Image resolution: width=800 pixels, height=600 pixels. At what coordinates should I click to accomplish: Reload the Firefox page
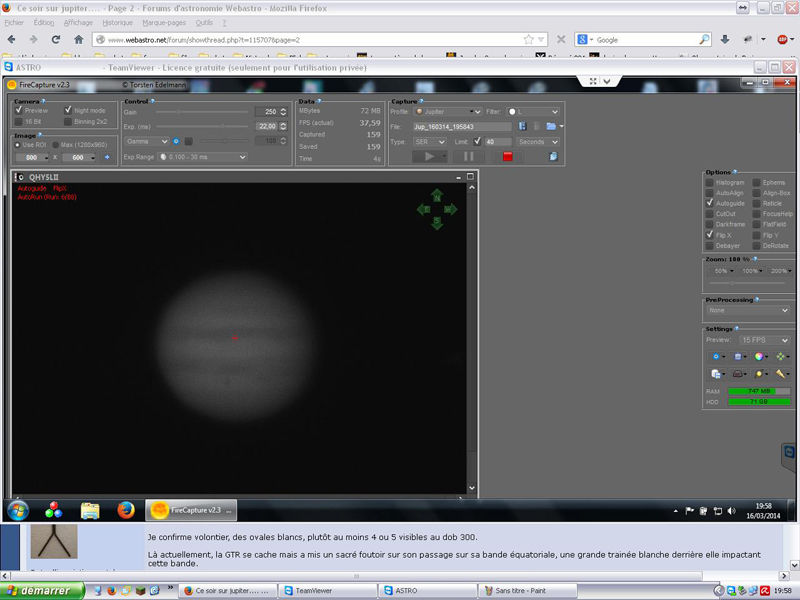click(x=56, y=39)
